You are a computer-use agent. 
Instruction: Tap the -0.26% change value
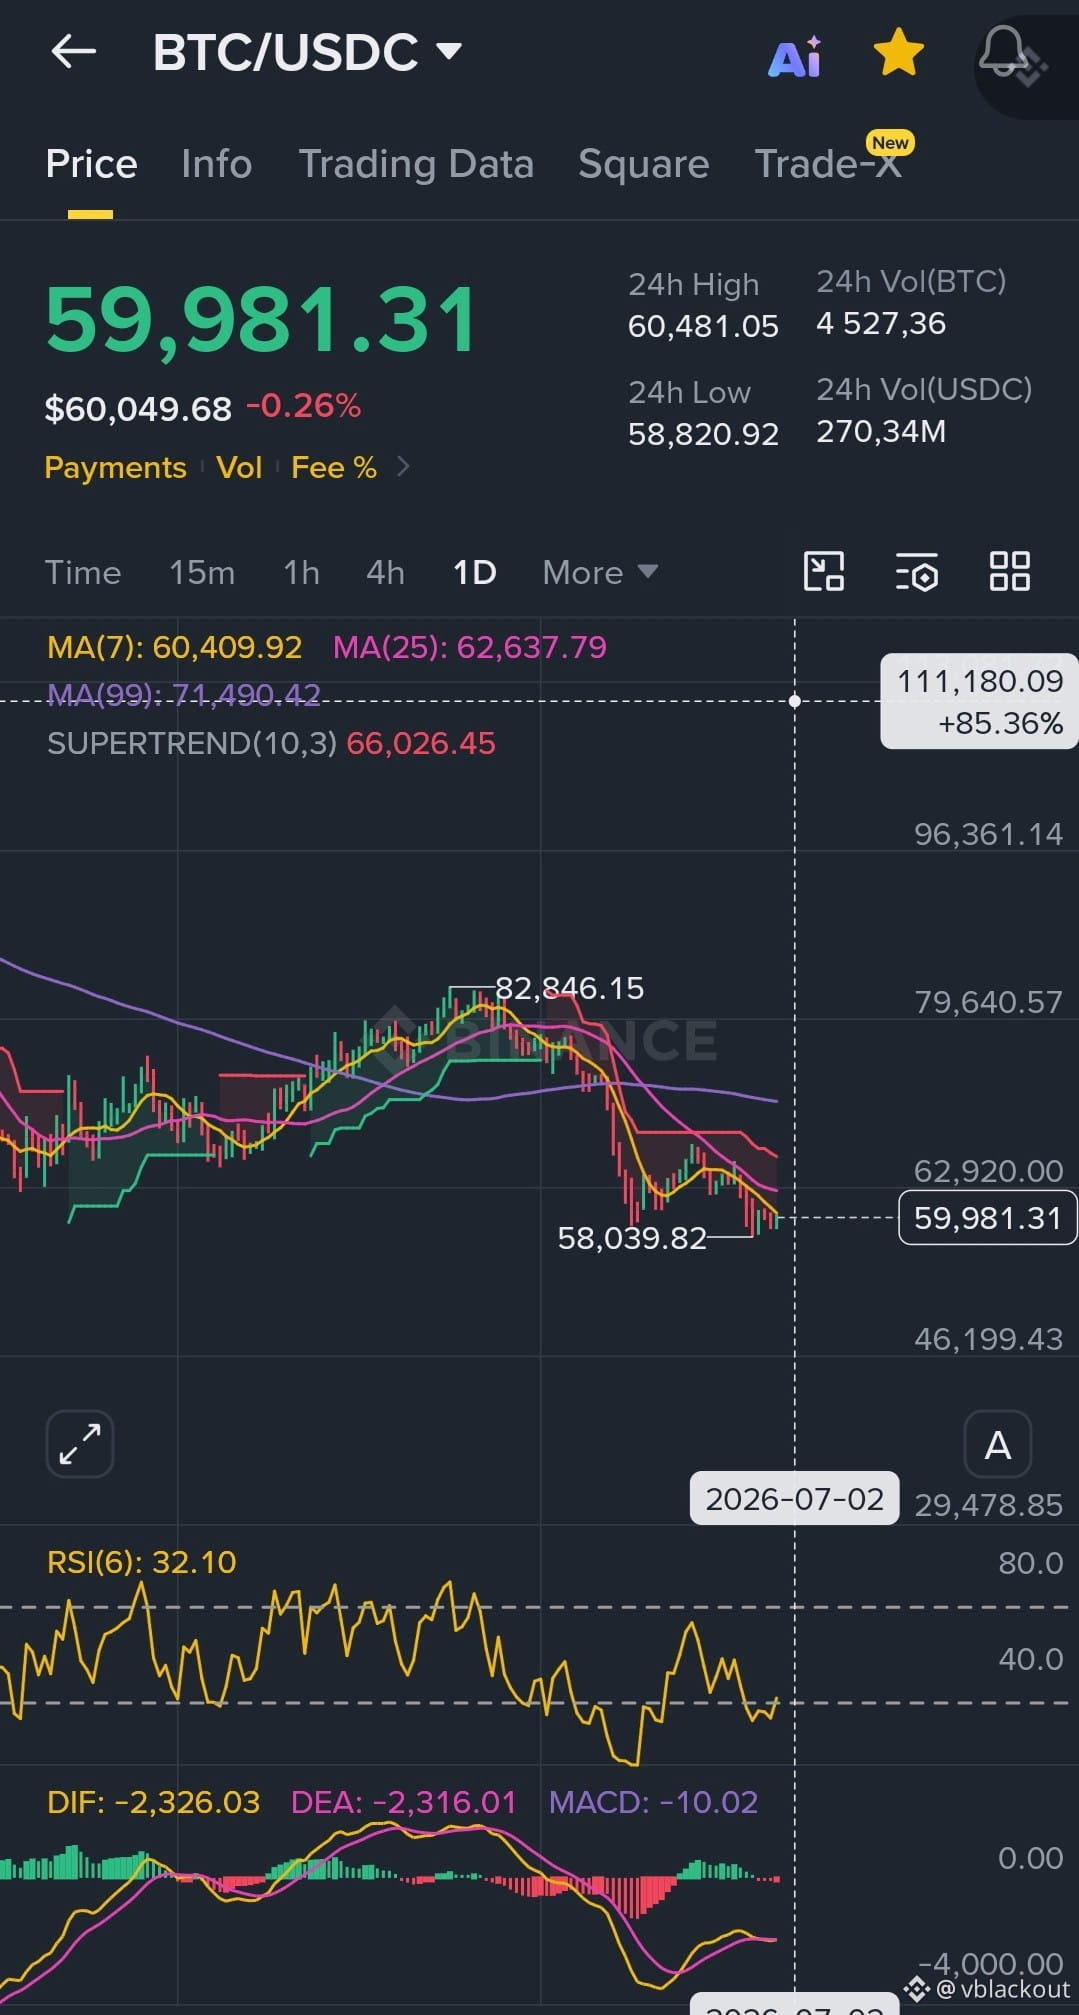(x=304, y=406)
